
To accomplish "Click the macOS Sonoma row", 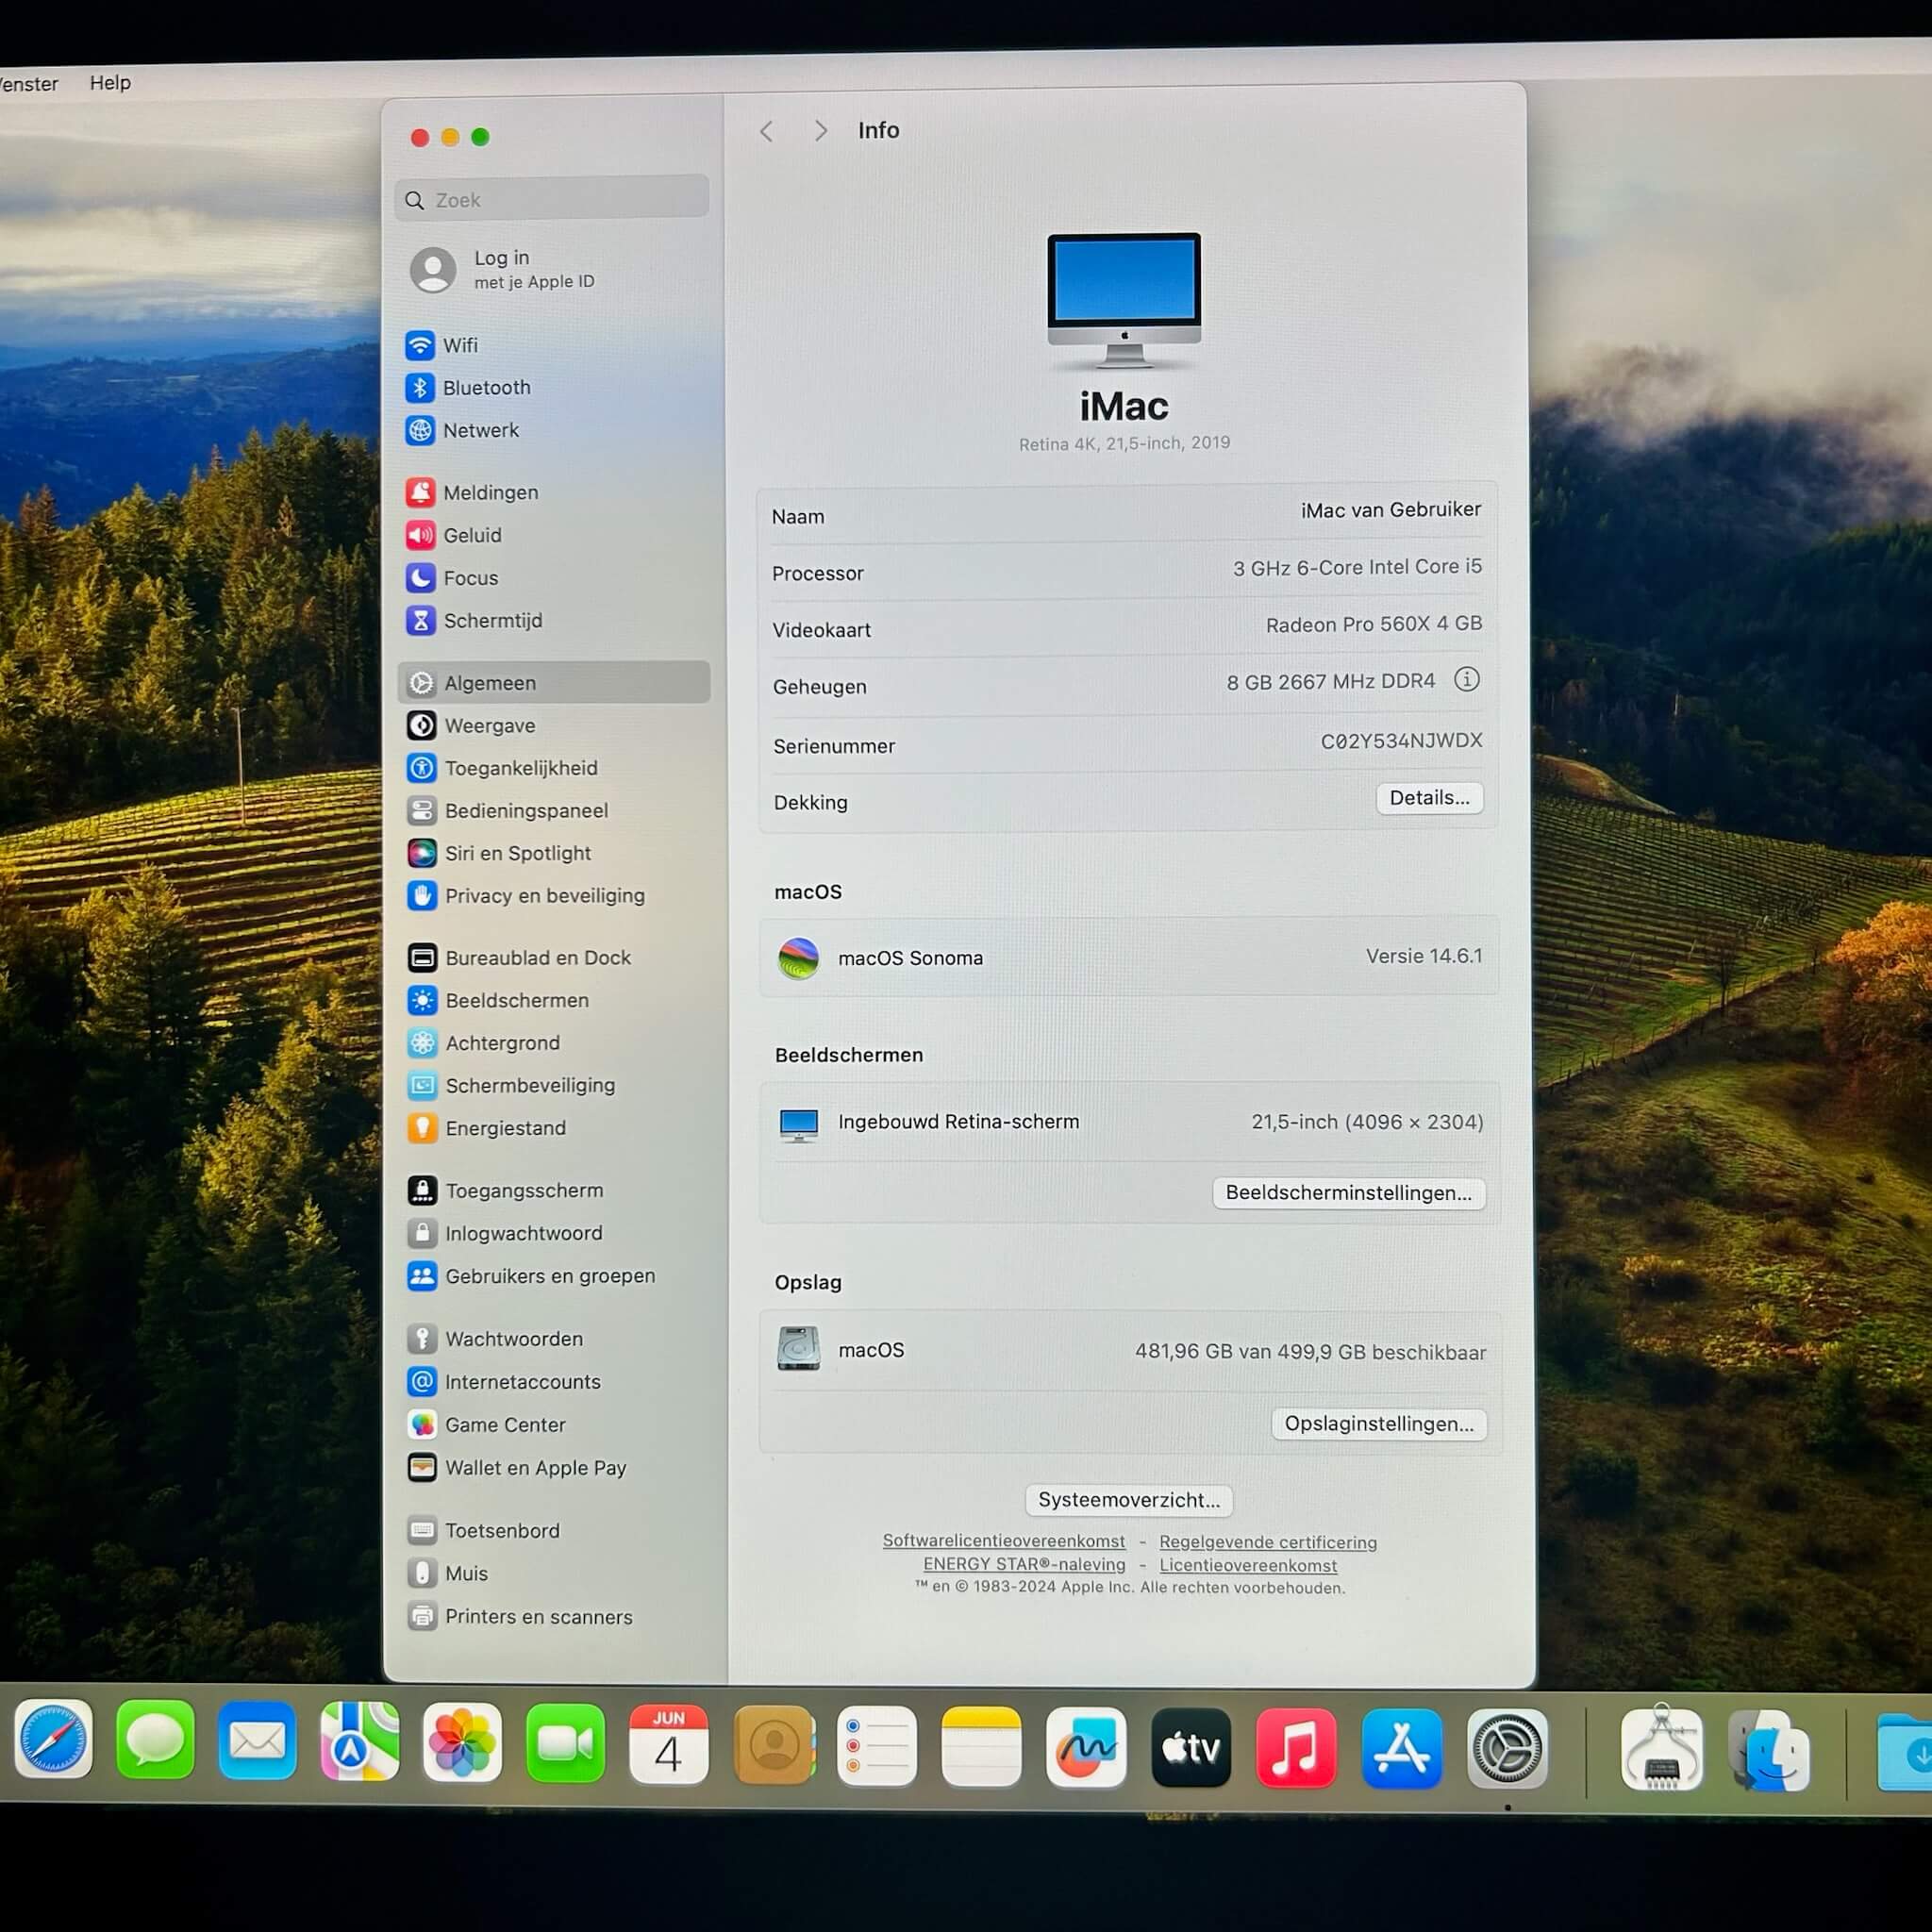I will coord(1129,957).
